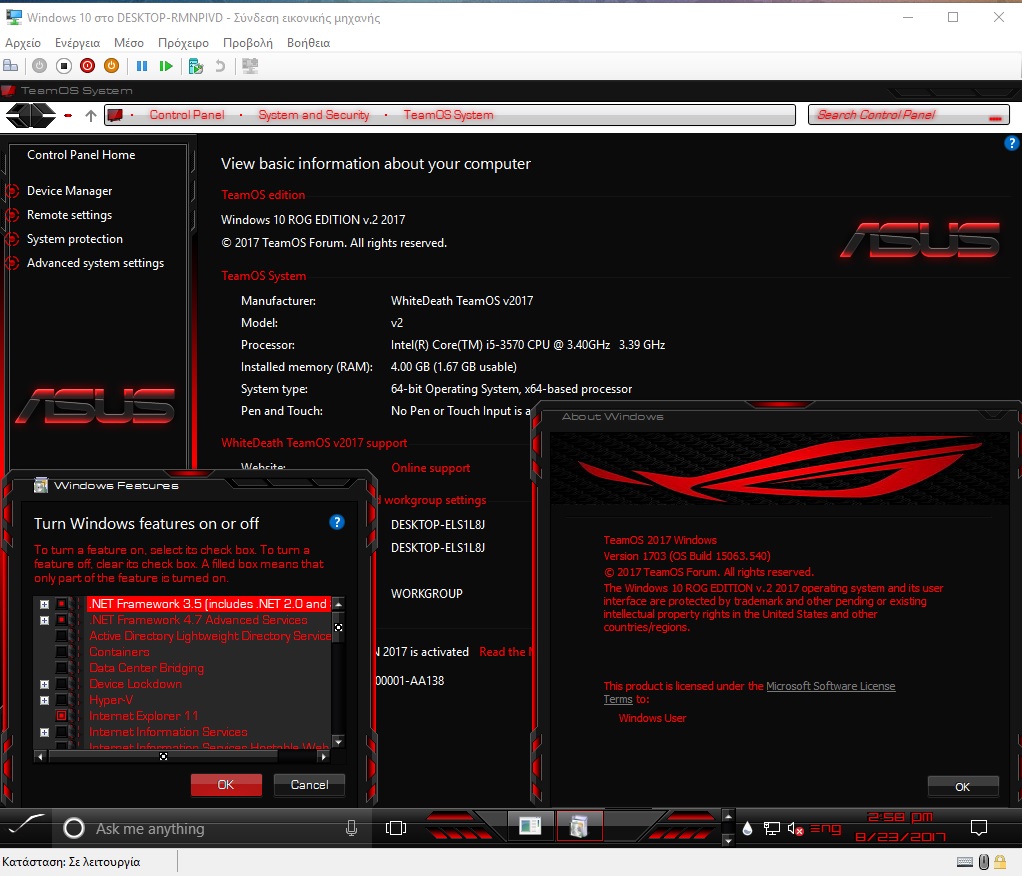1022x876 pixels.
Task: Click Control Panel in the address breadcrumb
Action: 187,115
